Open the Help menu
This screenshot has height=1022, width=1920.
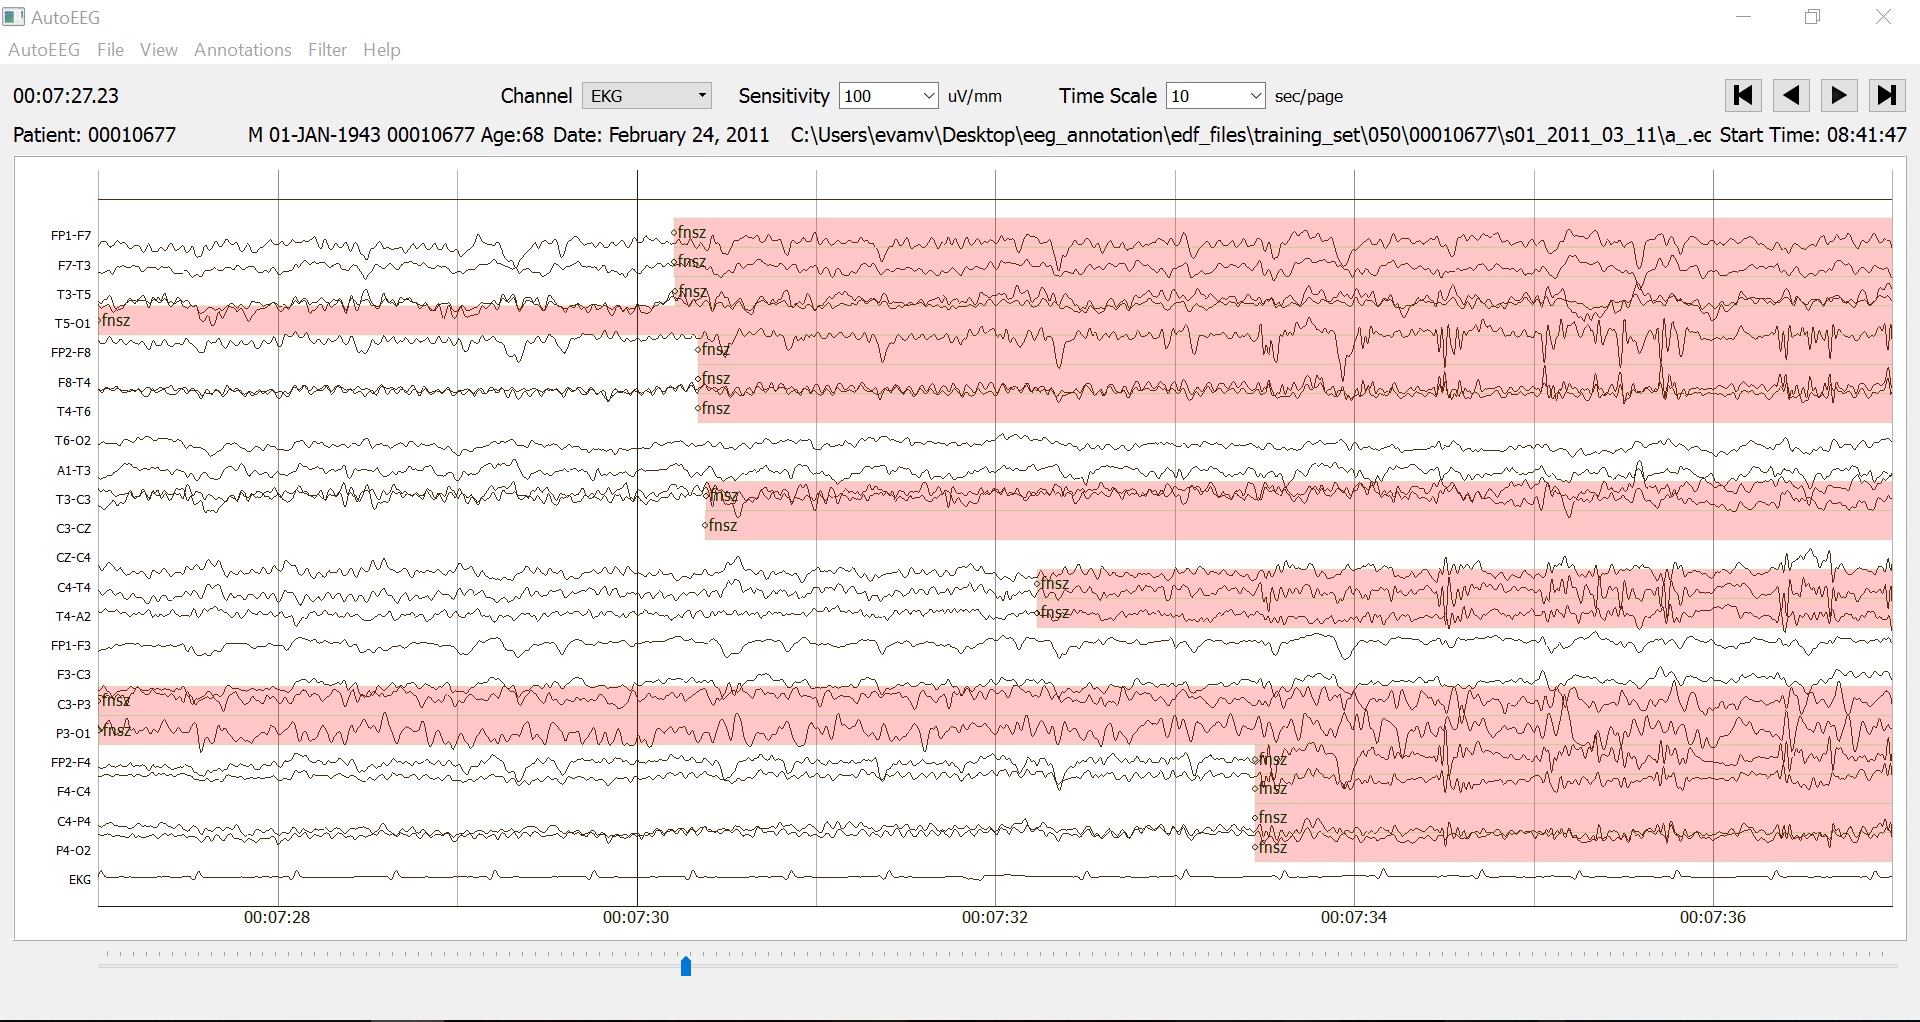[x=382, y=50]
